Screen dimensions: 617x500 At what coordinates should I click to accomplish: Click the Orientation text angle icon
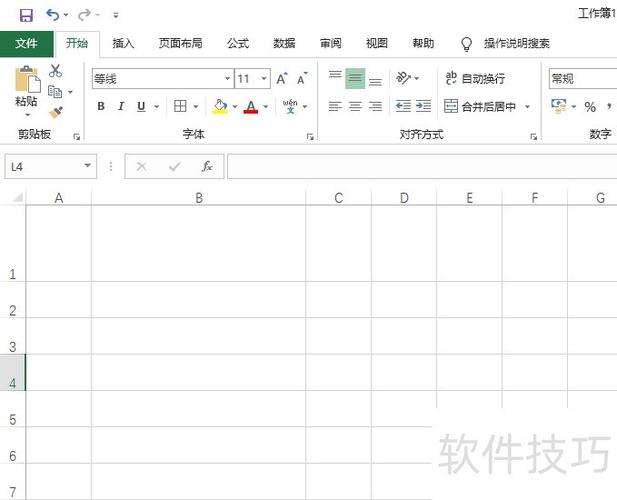pyautogui.click(x=403, y=78)
